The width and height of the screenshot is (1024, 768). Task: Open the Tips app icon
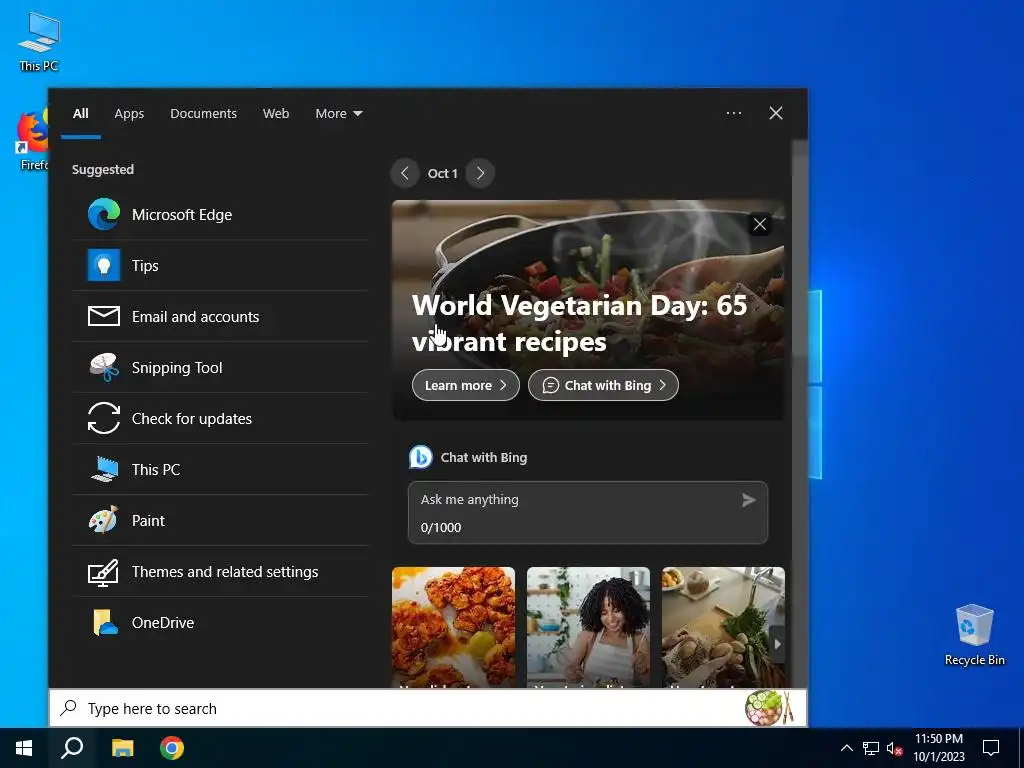pos(104,265)
